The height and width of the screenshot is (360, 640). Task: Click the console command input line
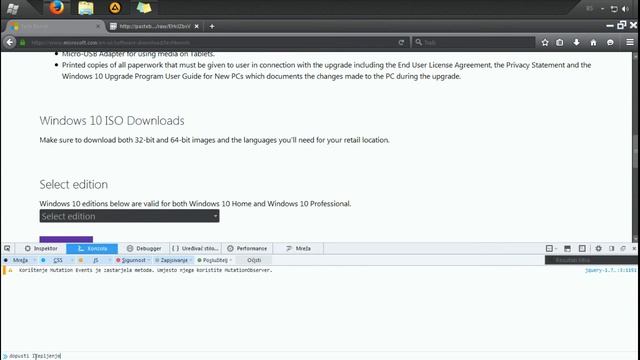coord(320,356)
